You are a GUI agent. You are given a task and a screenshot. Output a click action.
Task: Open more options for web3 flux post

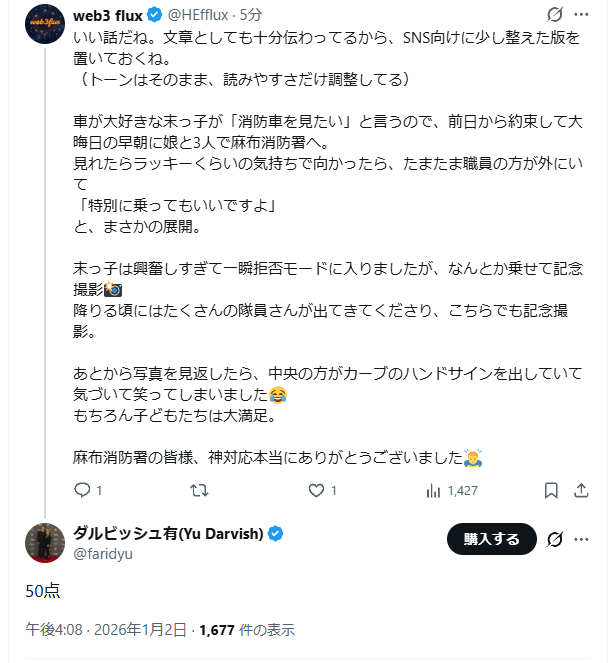(x=583, y=15)
